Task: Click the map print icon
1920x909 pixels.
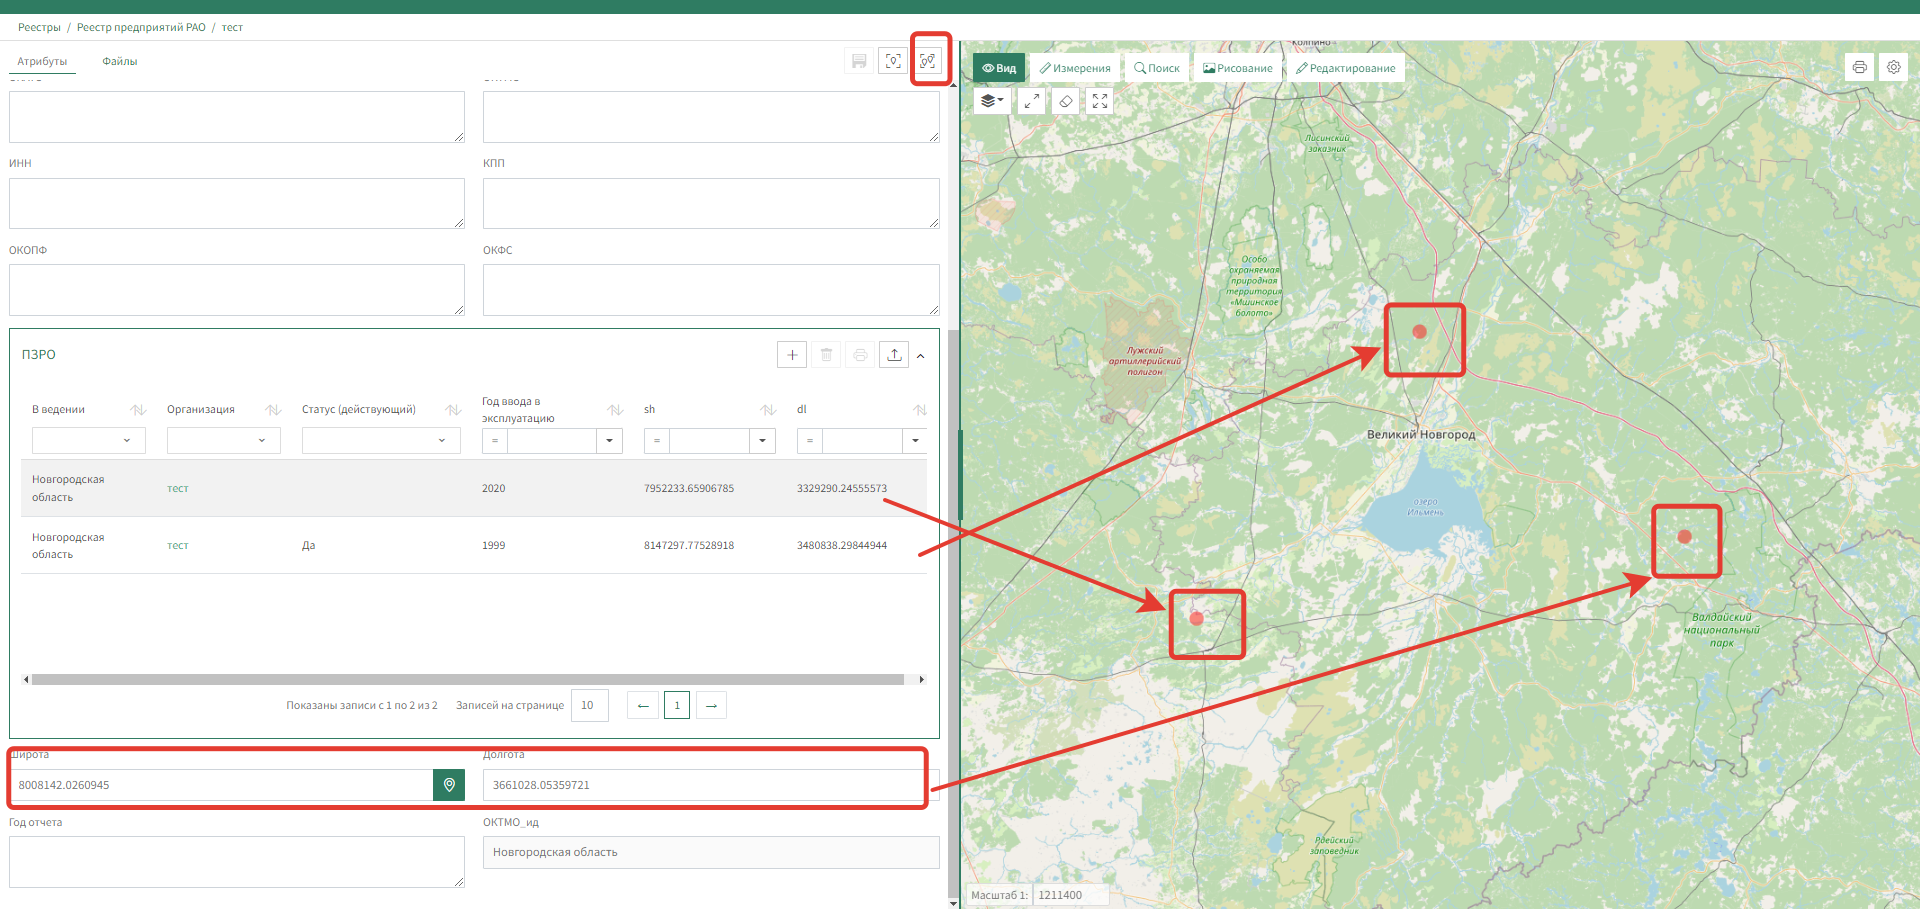Action: click(x=1859, y=67)
